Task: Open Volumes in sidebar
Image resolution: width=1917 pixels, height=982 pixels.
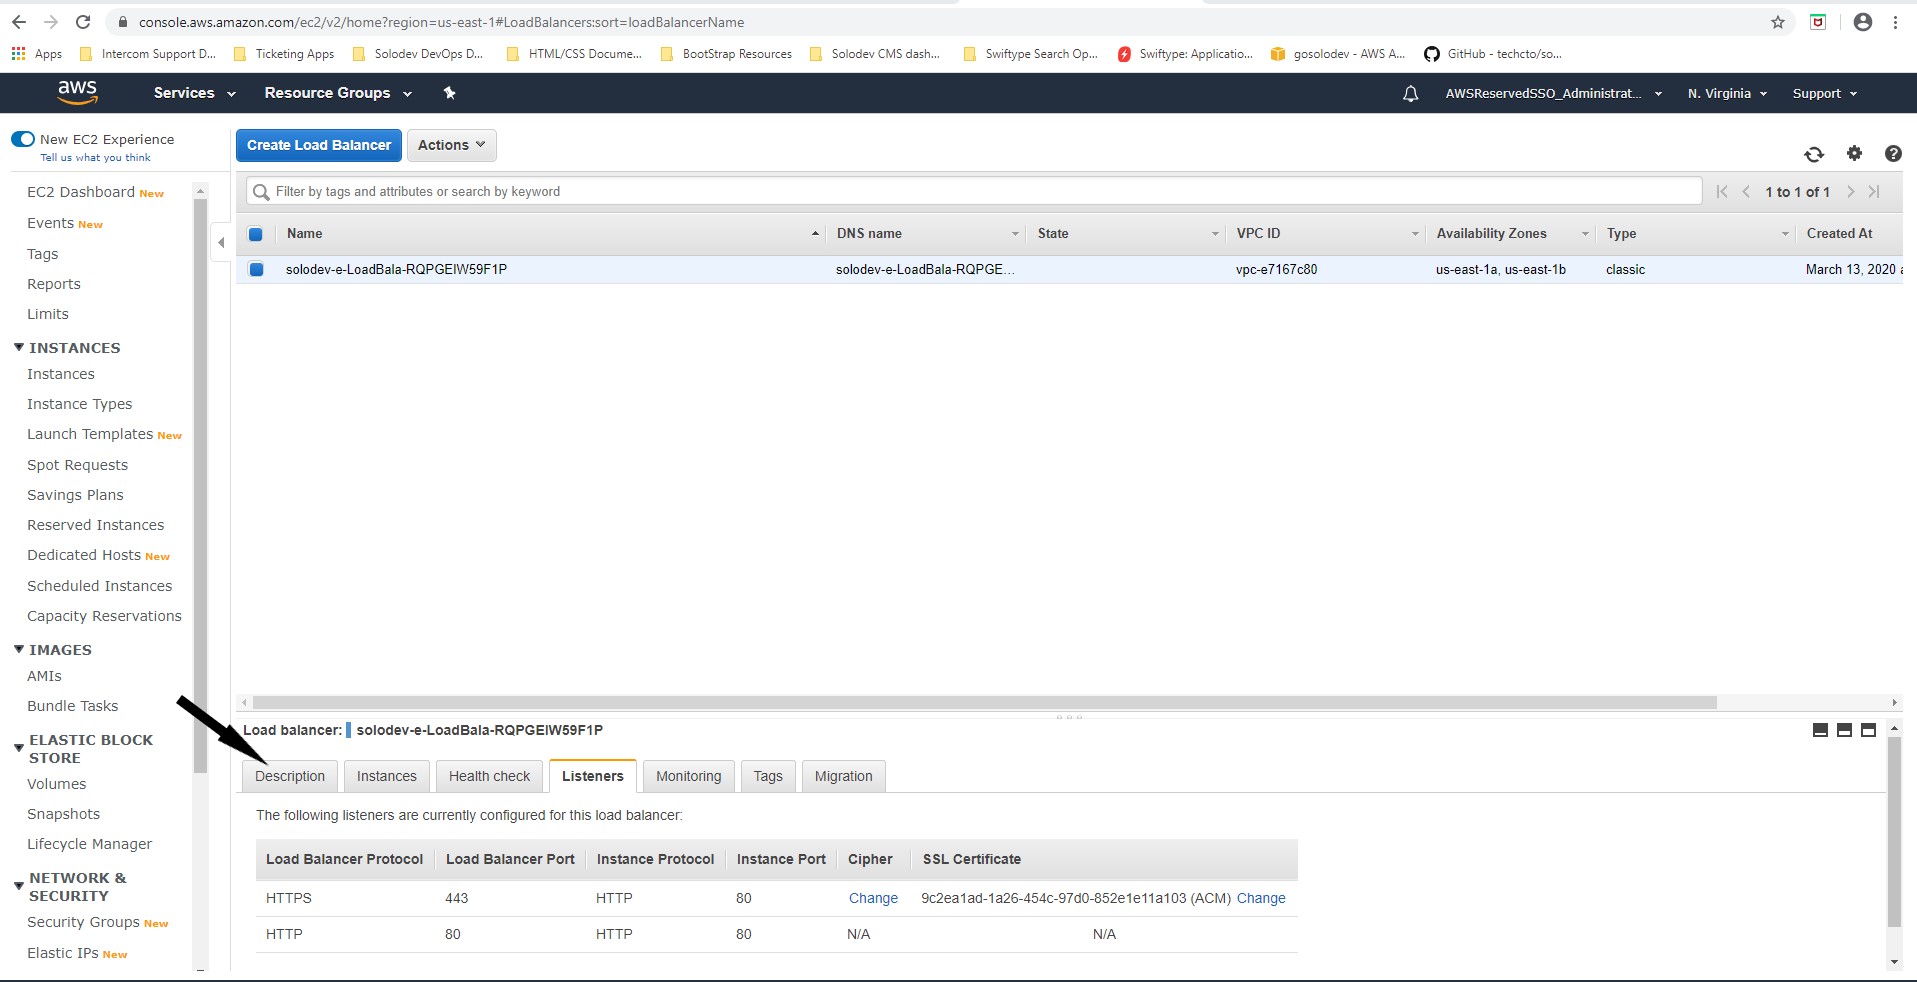Action: coord(57,784)
